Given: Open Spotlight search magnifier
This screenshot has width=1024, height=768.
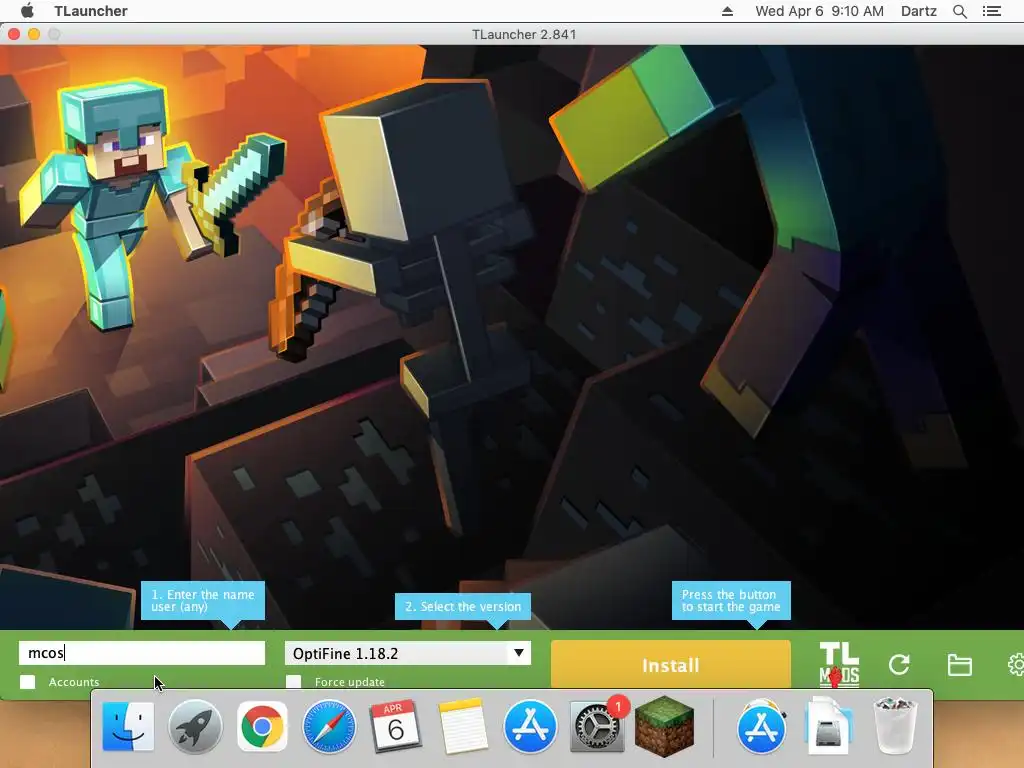Looking at the screenshot, I should pos(959,11).
